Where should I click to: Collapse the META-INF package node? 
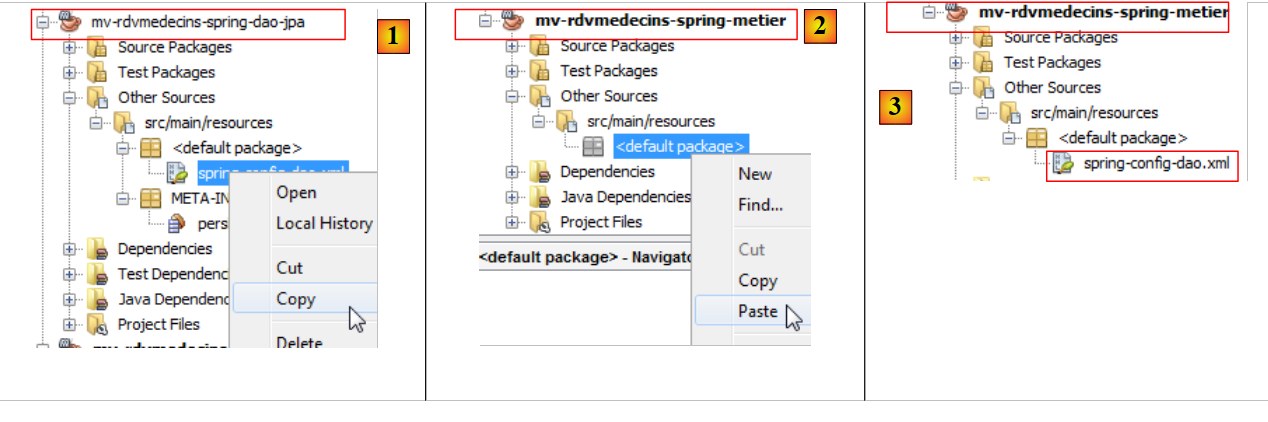pos(124,198)
